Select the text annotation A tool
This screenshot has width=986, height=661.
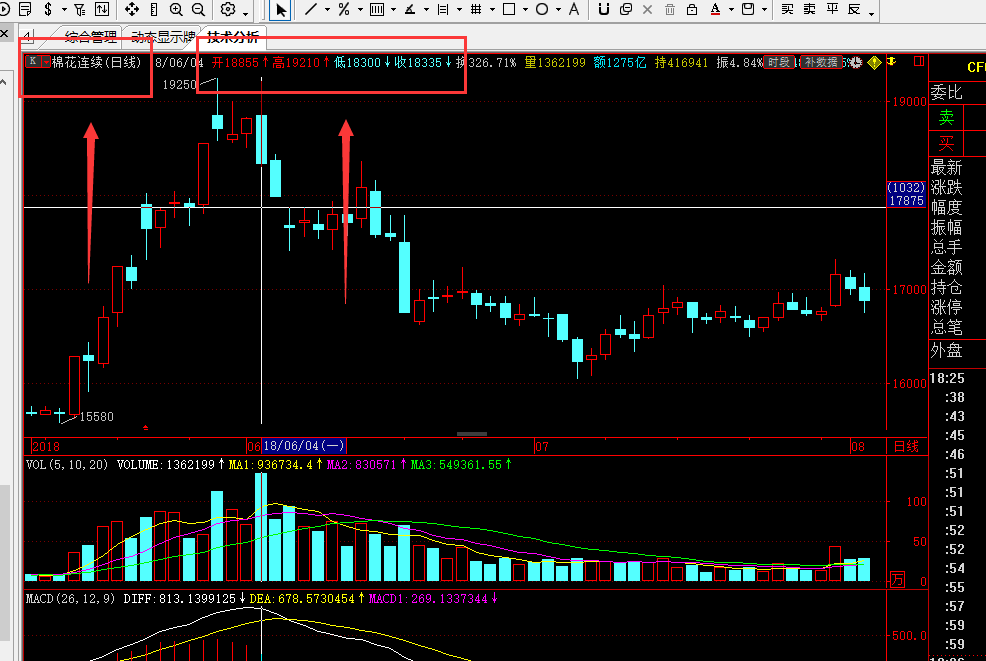[x=573, y=9]
